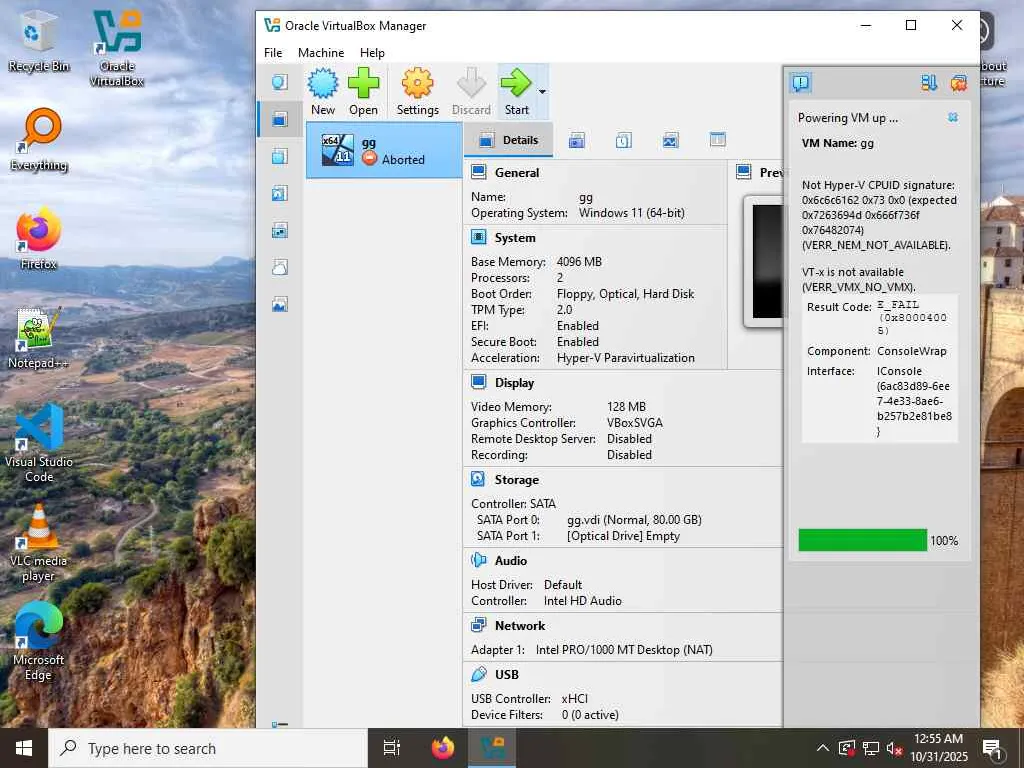Click the Base Memory value 4096 MB
This screenshot has height=768, width=1024.
(579, 262)
